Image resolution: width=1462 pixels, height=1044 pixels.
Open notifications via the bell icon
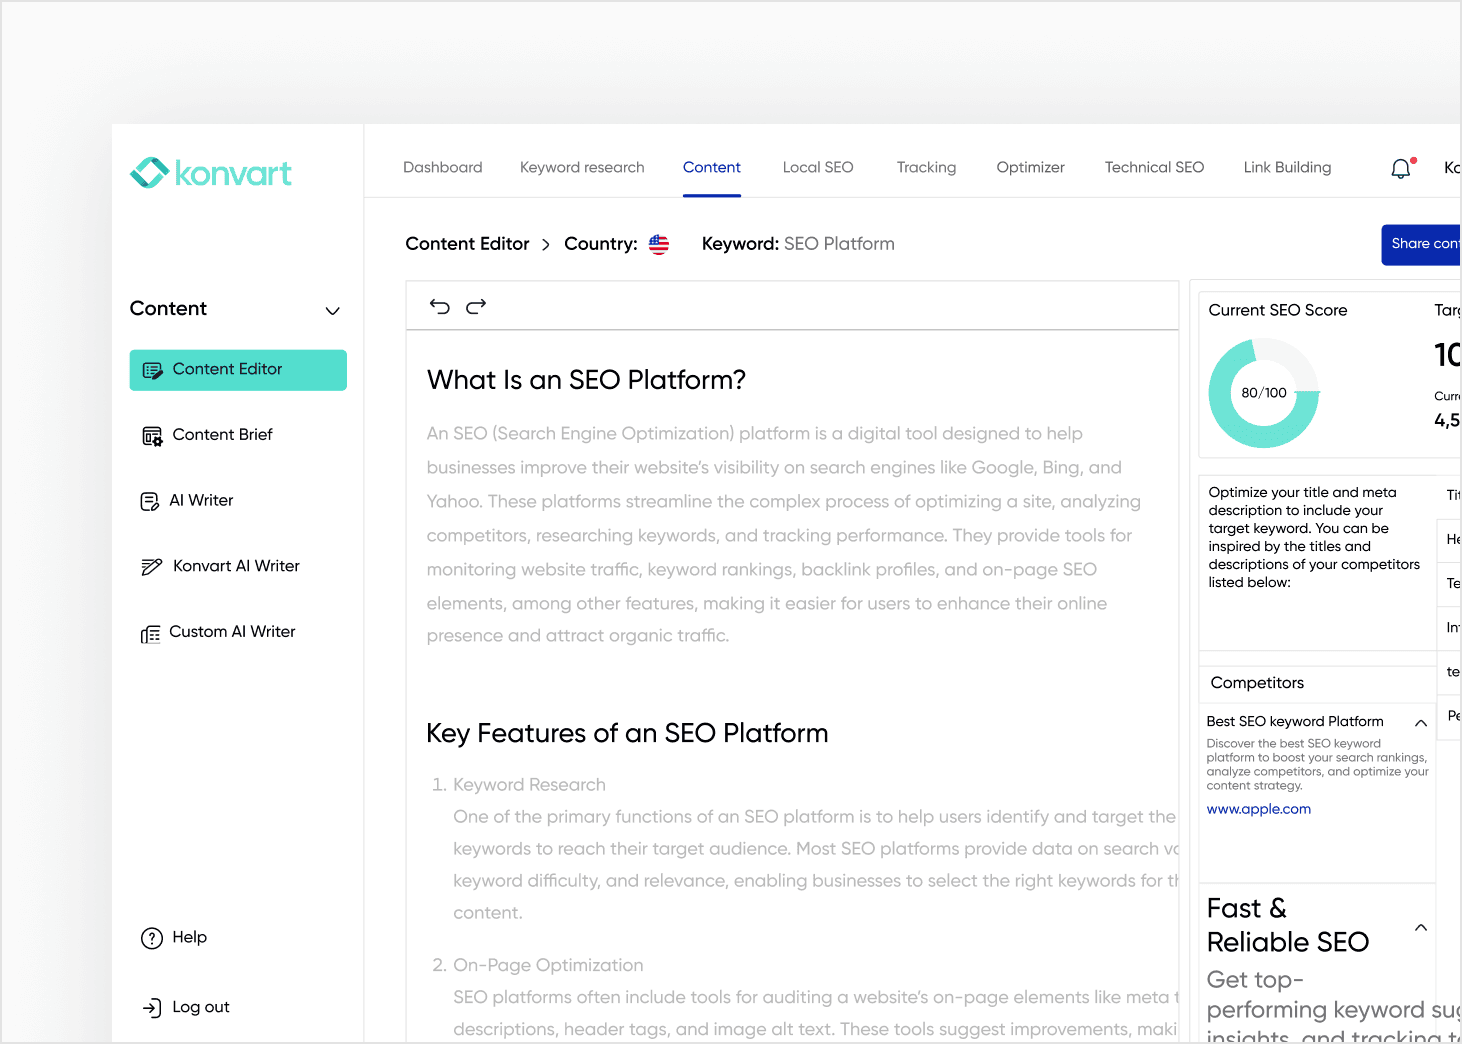(x=1400, y=168)
